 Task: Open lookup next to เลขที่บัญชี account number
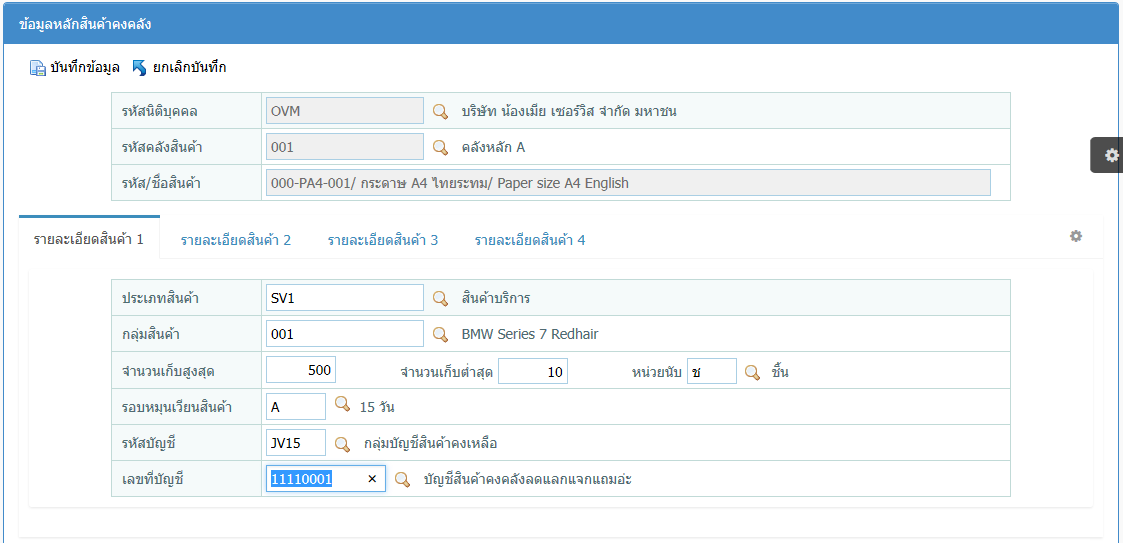tap(402, 480)
